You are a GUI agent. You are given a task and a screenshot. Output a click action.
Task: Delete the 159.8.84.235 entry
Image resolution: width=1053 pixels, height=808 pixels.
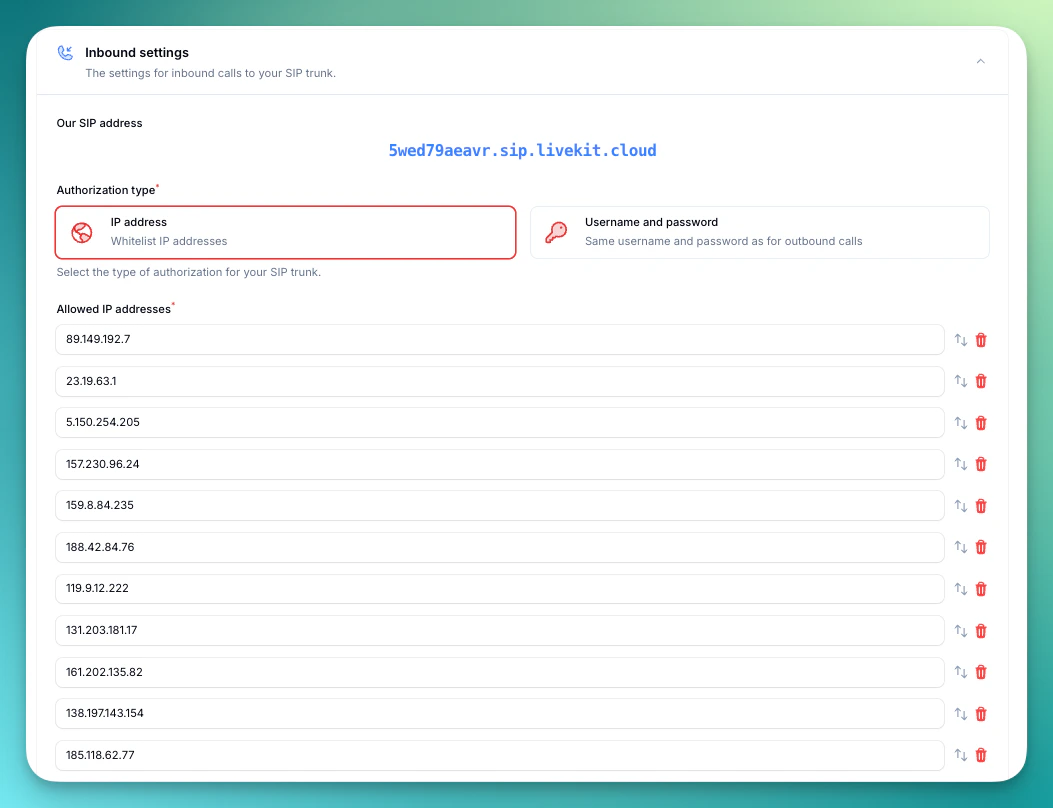pos(981,506)
